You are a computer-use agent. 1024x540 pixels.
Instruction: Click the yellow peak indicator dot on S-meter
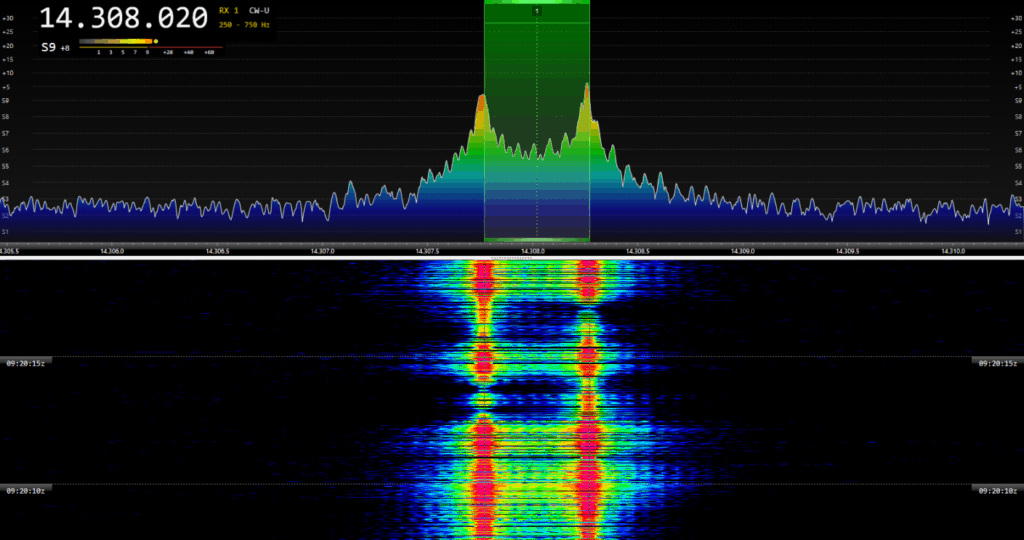[156, 42]
